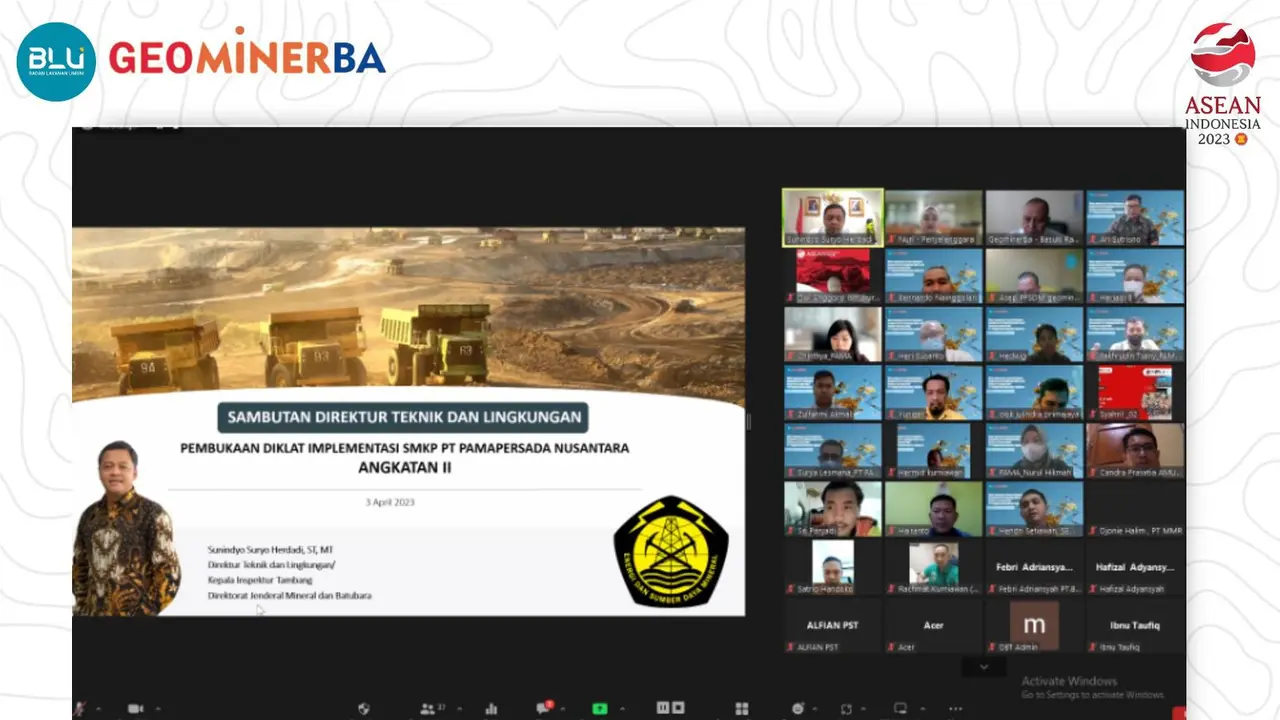This screenshot has height=720, width=1280.
Task: Open the Chat icon with notification
Action: [x=545, y=708]
